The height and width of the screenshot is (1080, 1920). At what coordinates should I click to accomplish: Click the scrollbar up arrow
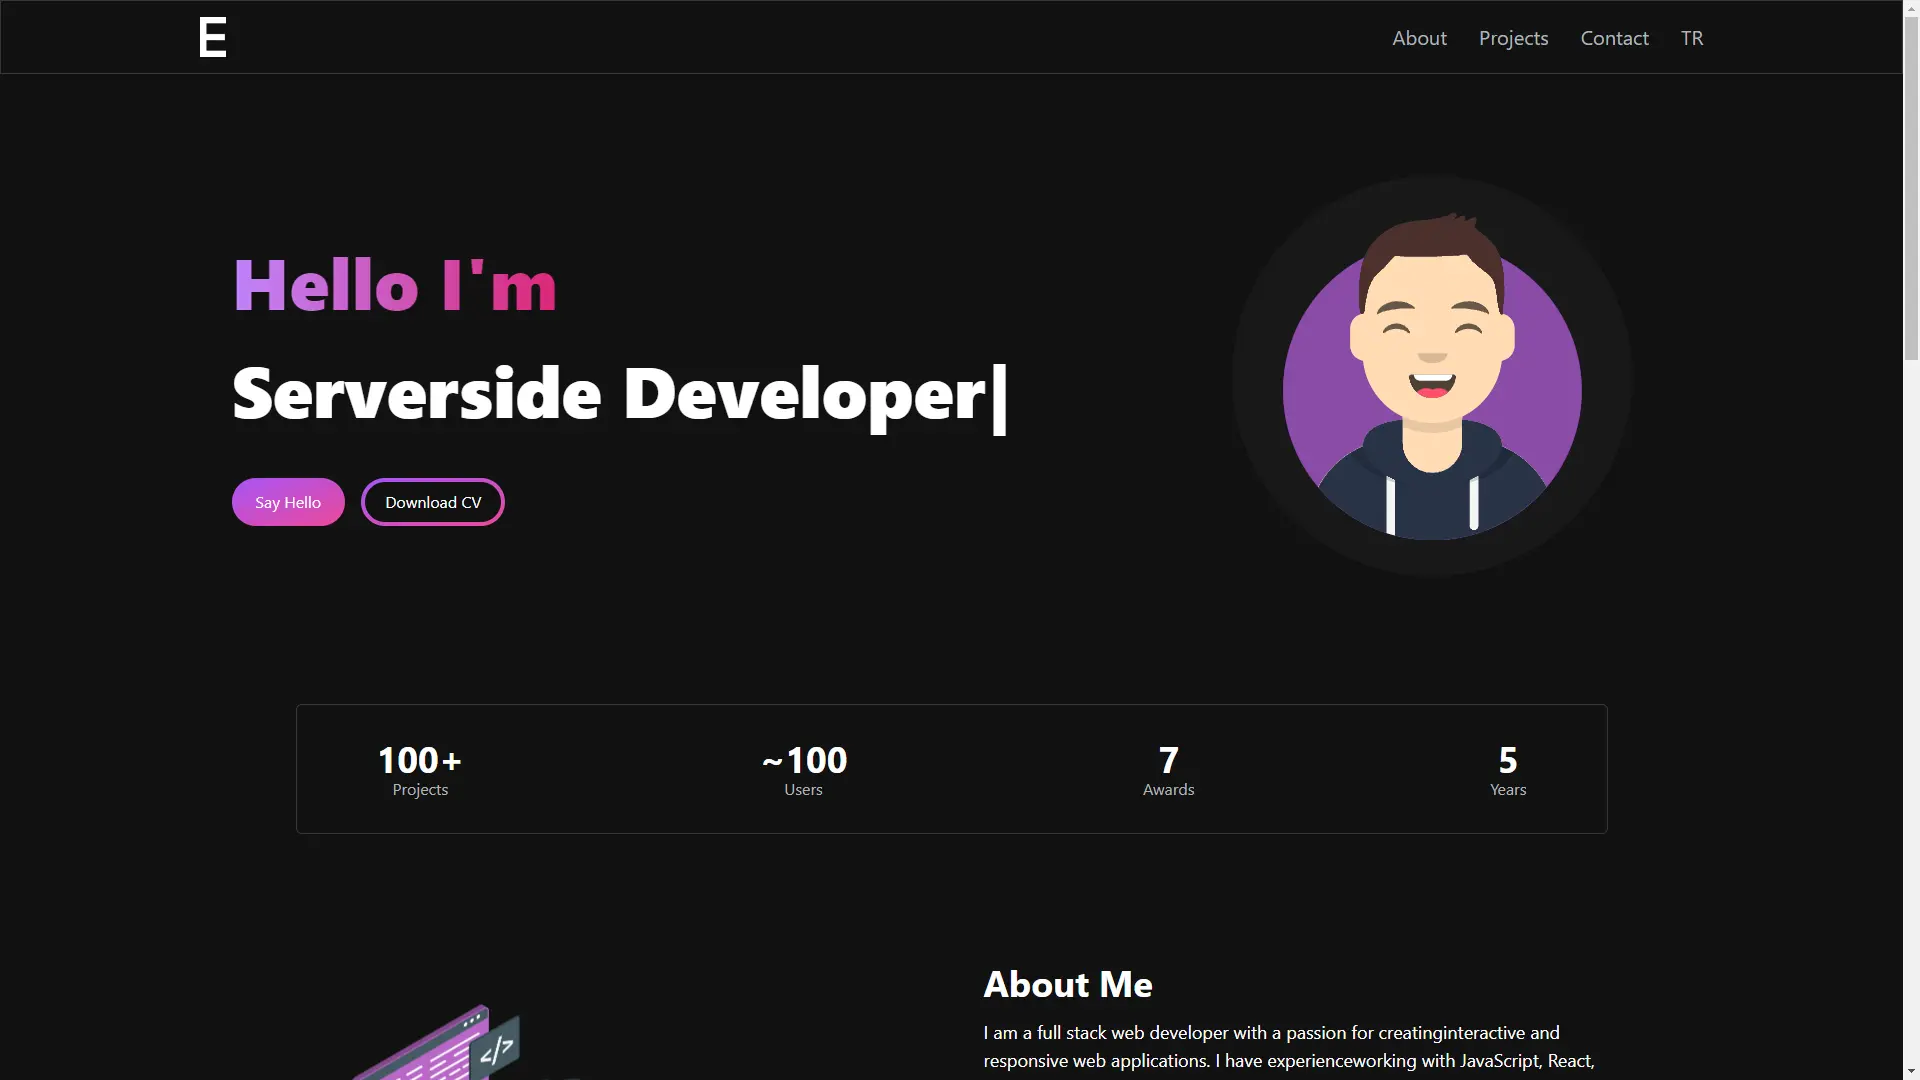1911,8
